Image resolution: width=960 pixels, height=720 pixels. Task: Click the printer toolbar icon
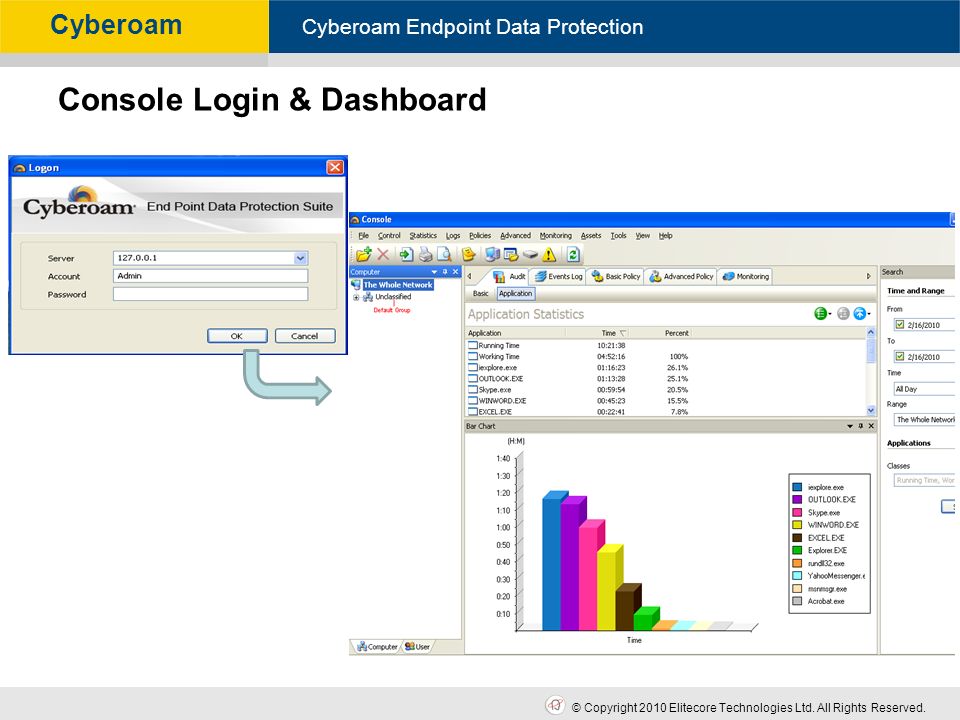(426, 254)
